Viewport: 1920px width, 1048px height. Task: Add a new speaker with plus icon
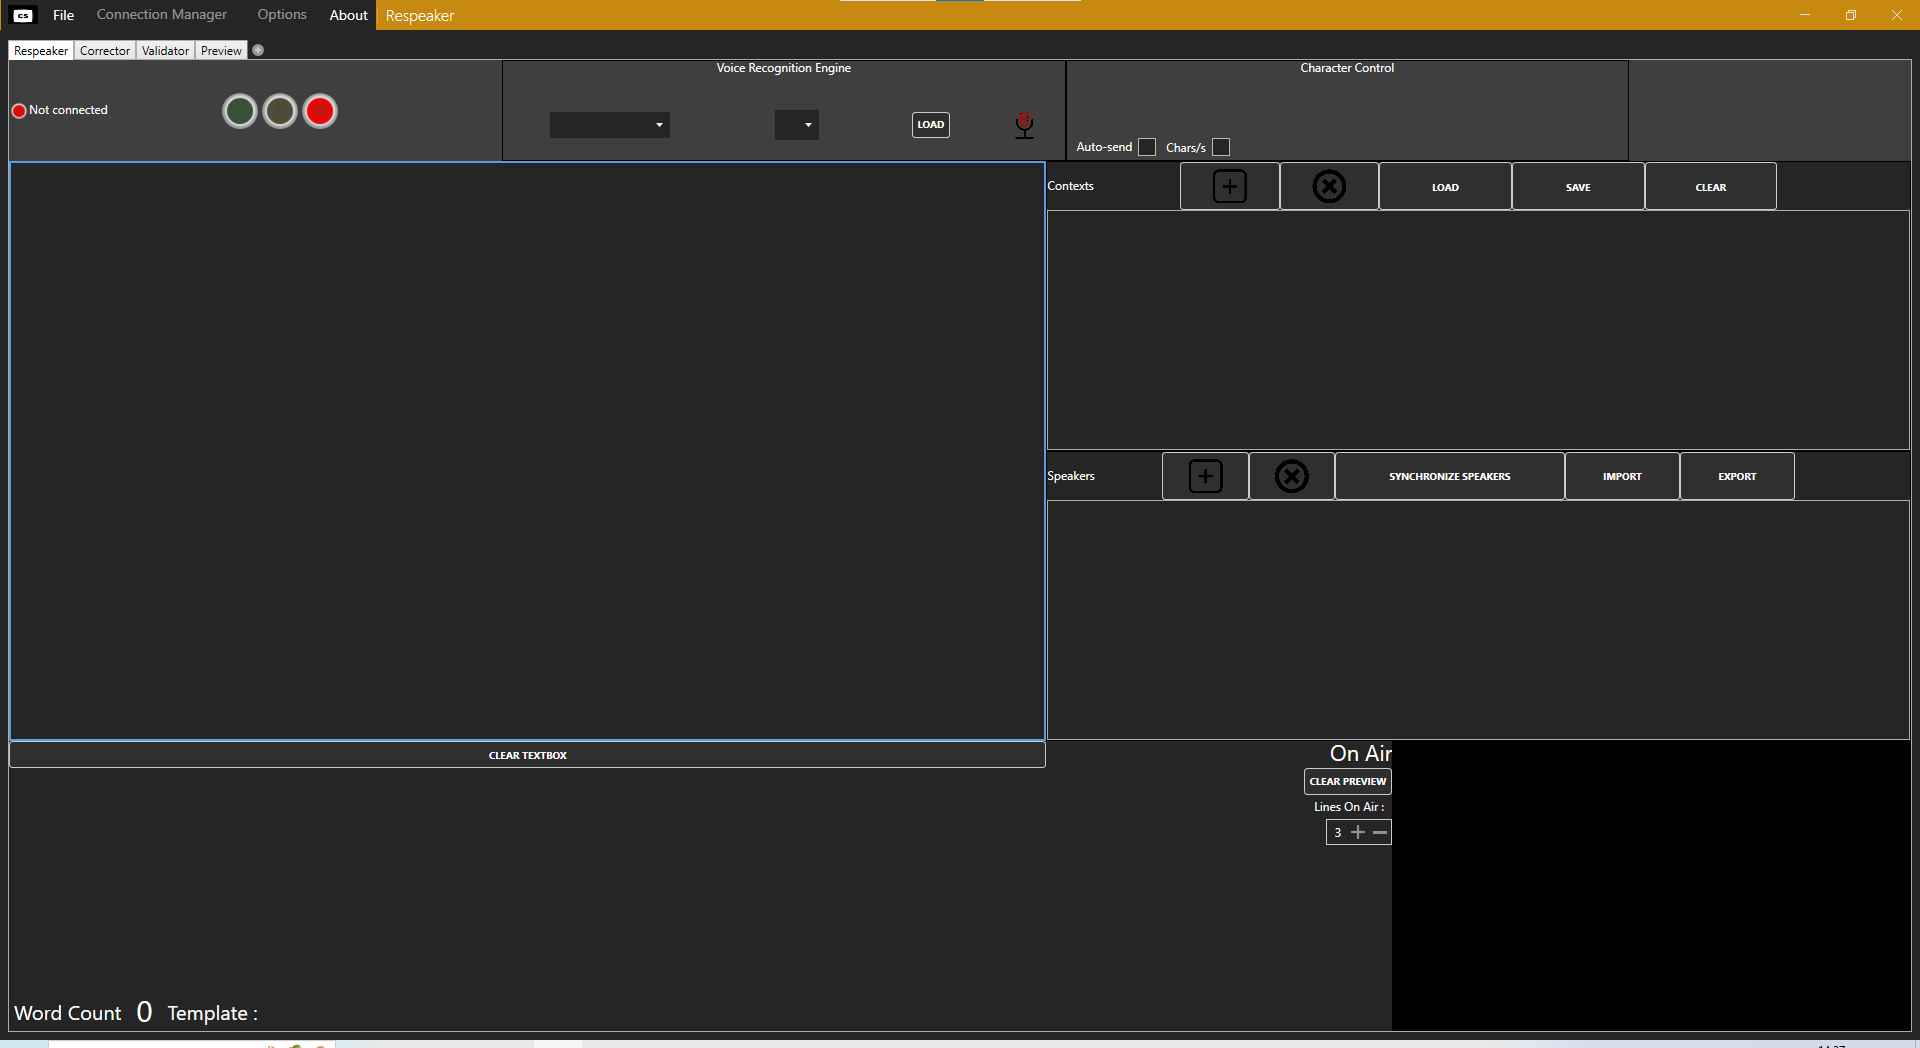[1205, 476]
